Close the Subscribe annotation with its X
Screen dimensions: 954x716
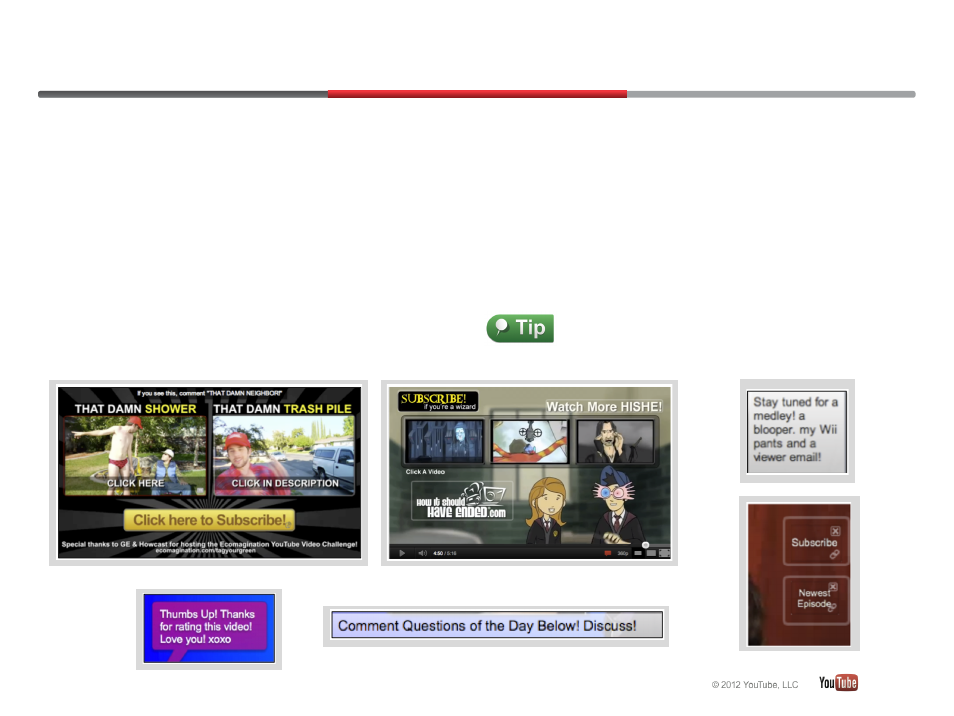tap(835, 531)
